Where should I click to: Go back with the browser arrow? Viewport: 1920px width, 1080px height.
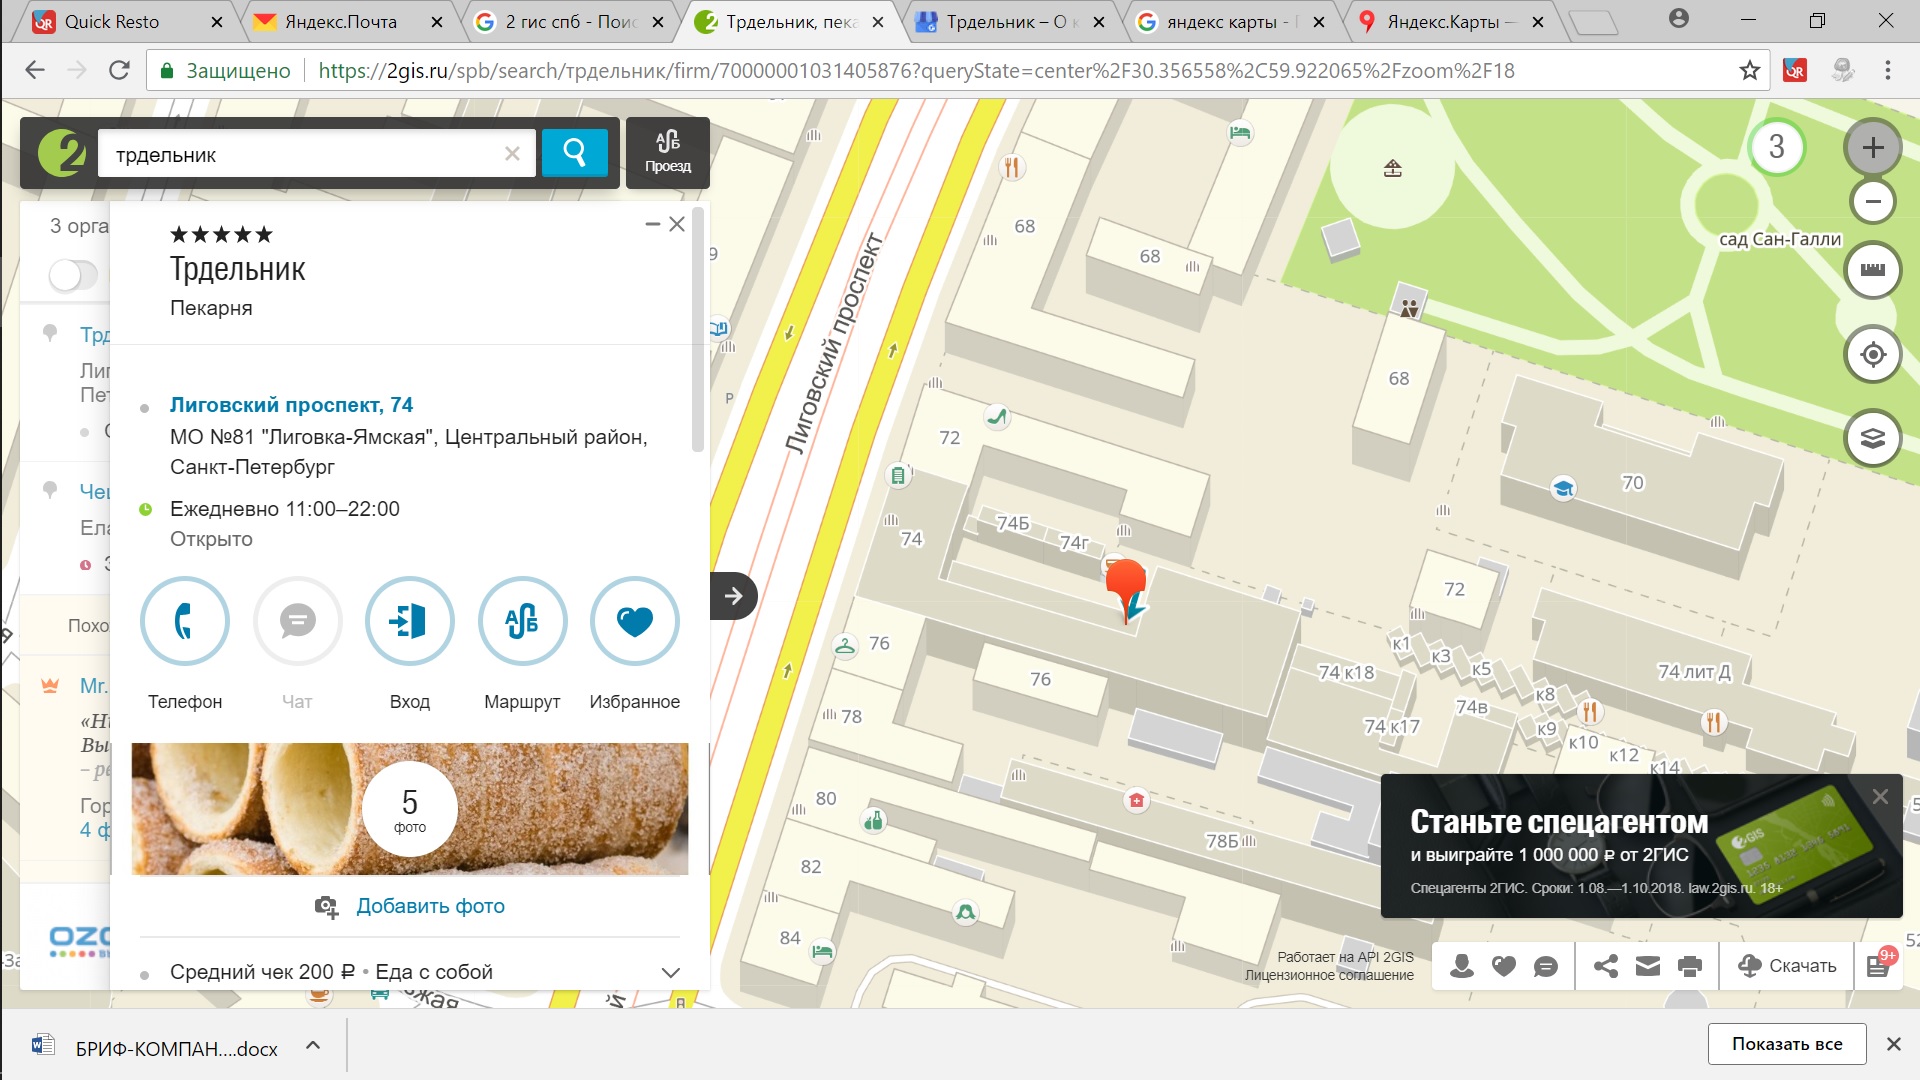point(35,70)
